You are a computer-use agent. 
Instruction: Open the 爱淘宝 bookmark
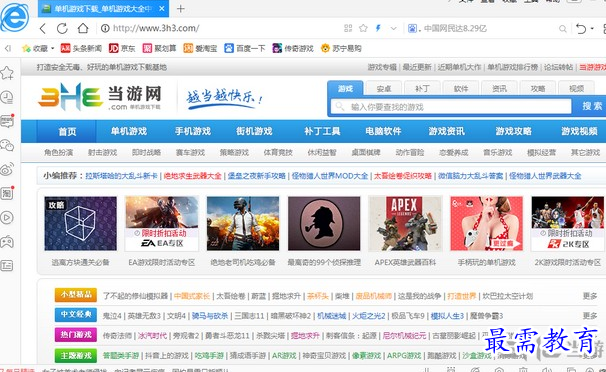pos(200,48)
